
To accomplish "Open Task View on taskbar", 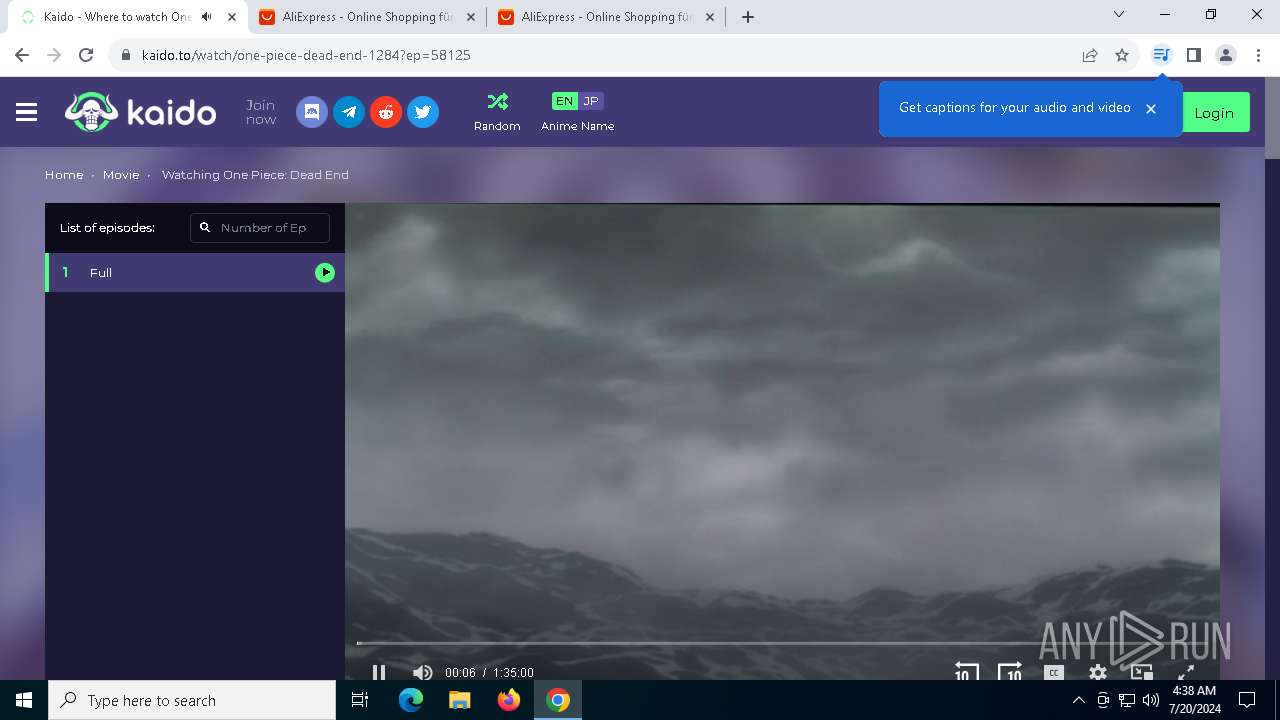I will tap(360, 700).
